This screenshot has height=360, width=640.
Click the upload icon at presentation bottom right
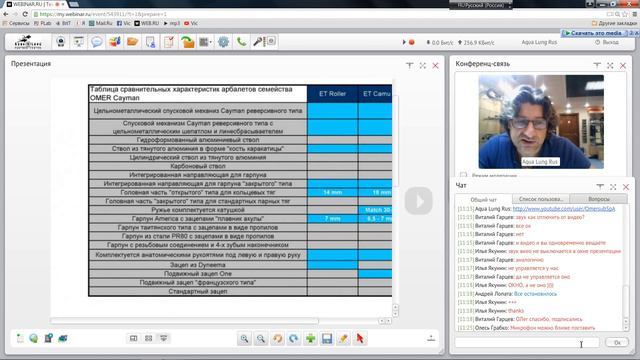[x=431, y=338]
